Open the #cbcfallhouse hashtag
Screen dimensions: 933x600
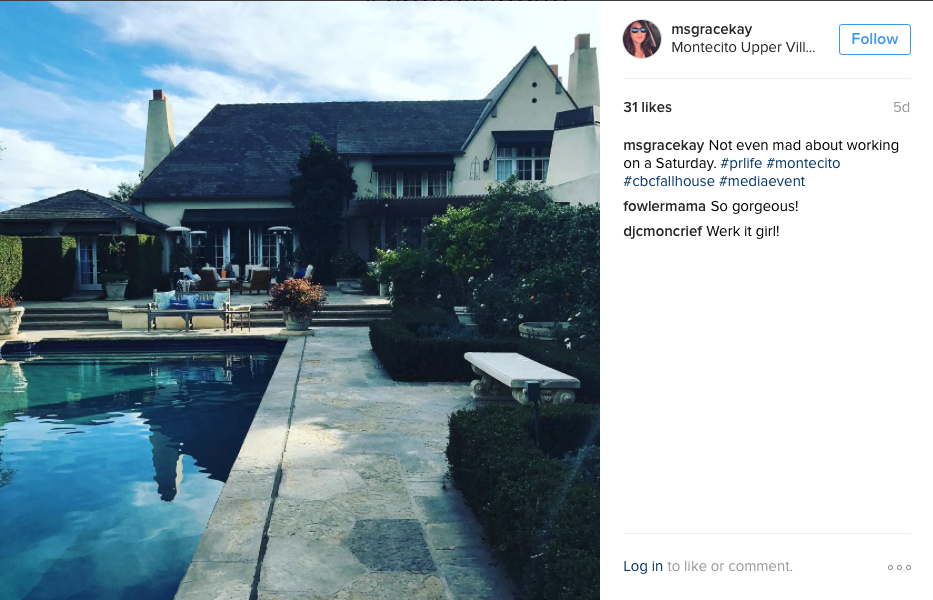[x=669, y=182]
